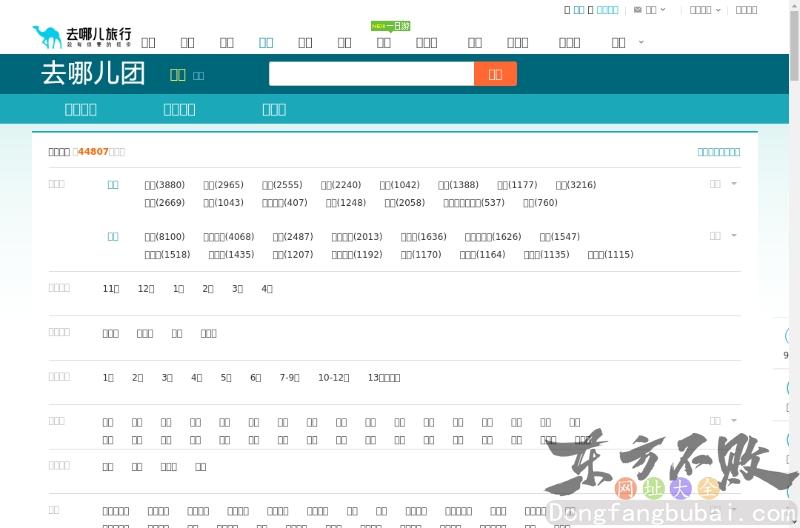Pick the 10-12 days trip length option

[333, 378]
